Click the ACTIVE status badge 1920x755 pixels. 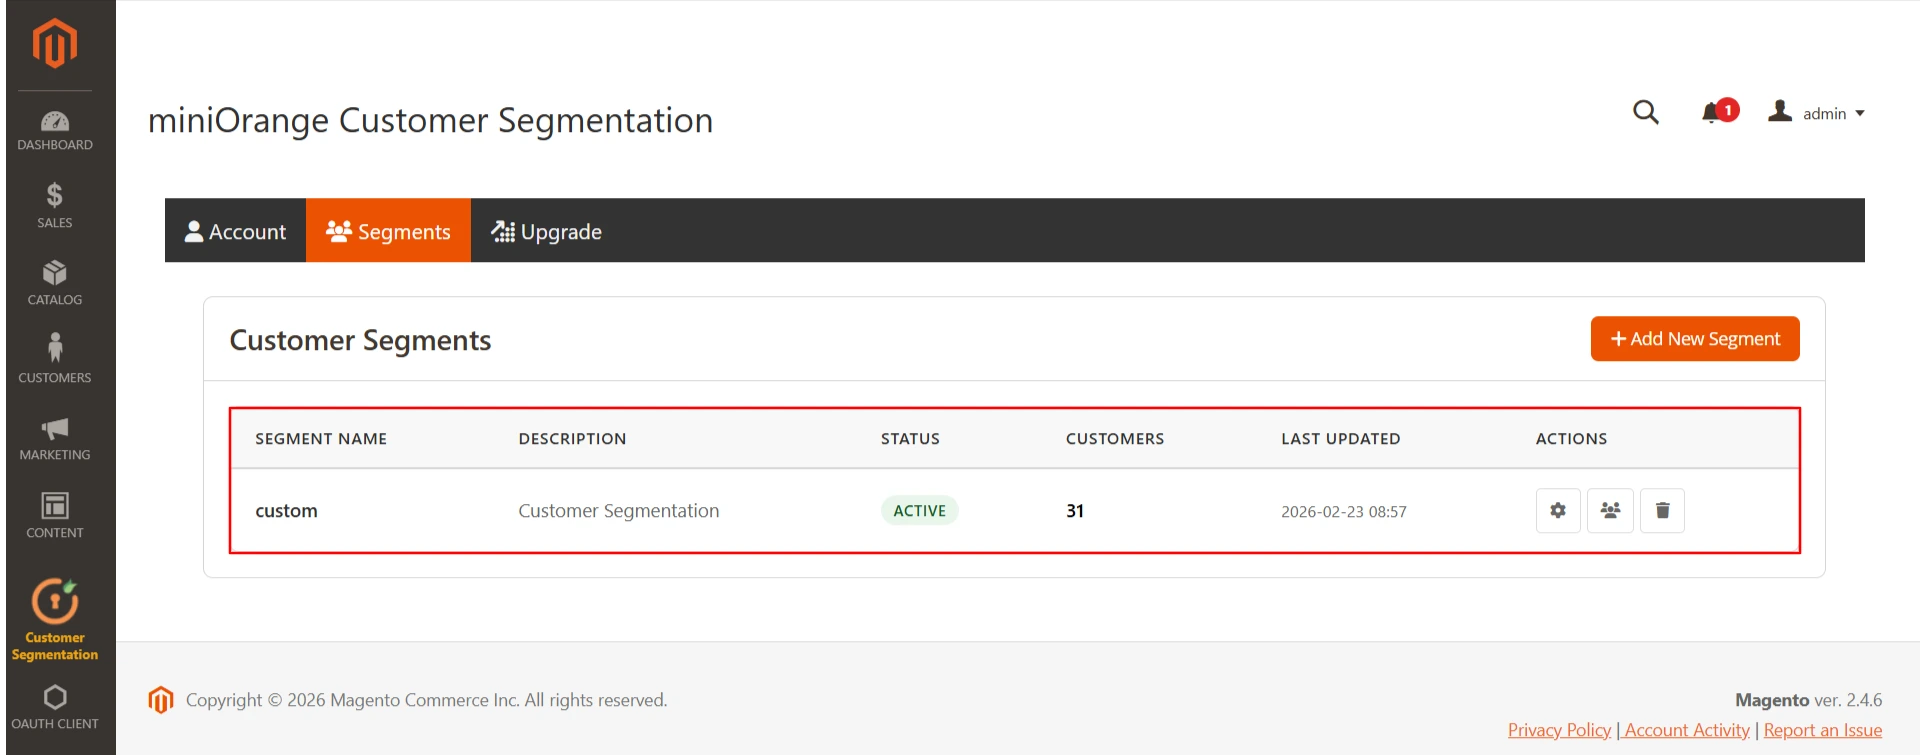920,511
